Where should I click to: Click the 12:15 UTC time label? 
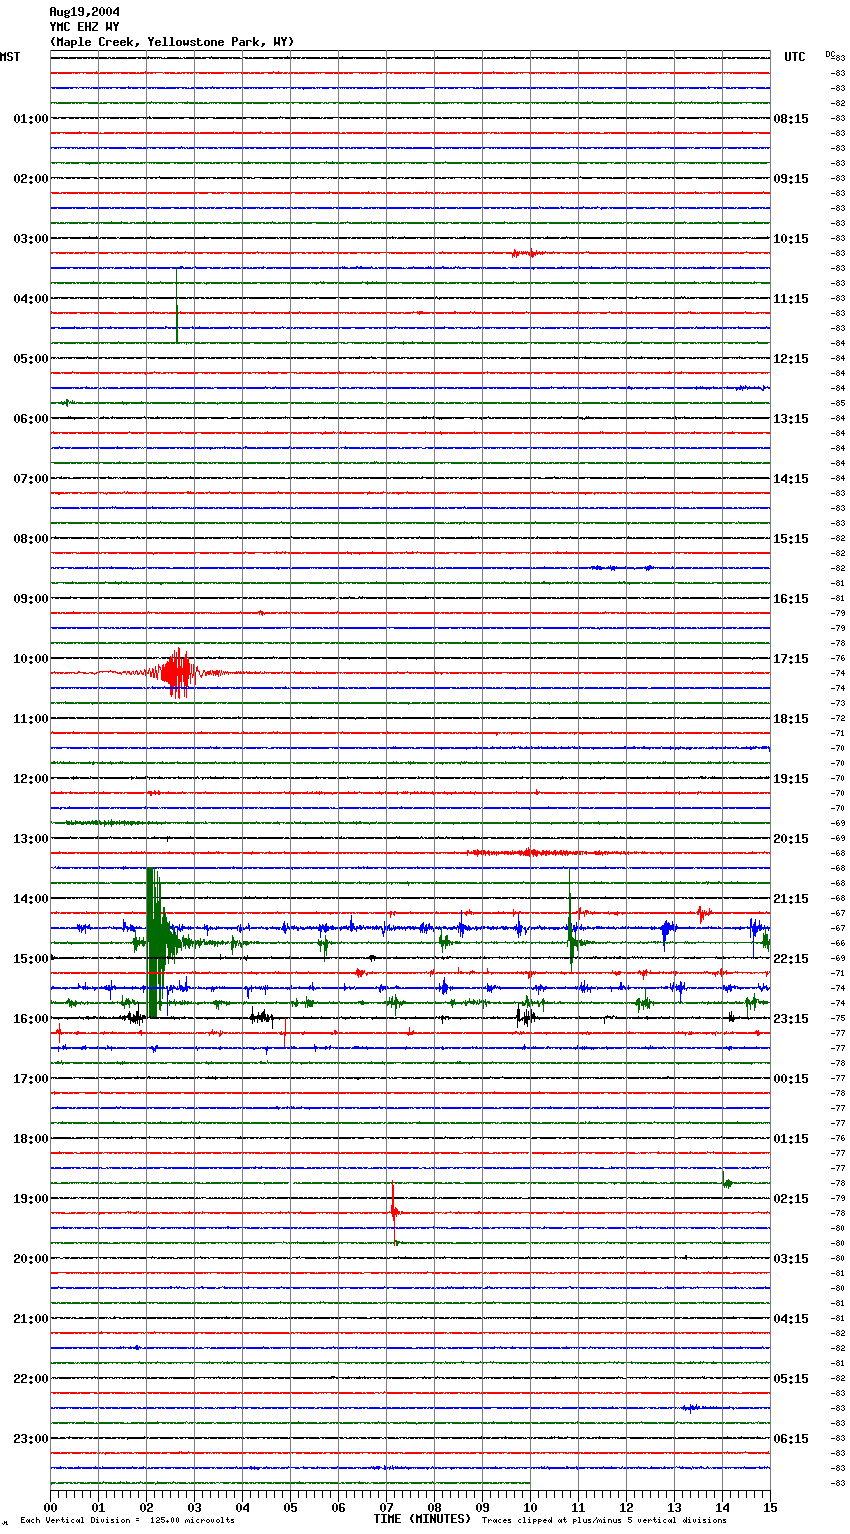(791, 359)
